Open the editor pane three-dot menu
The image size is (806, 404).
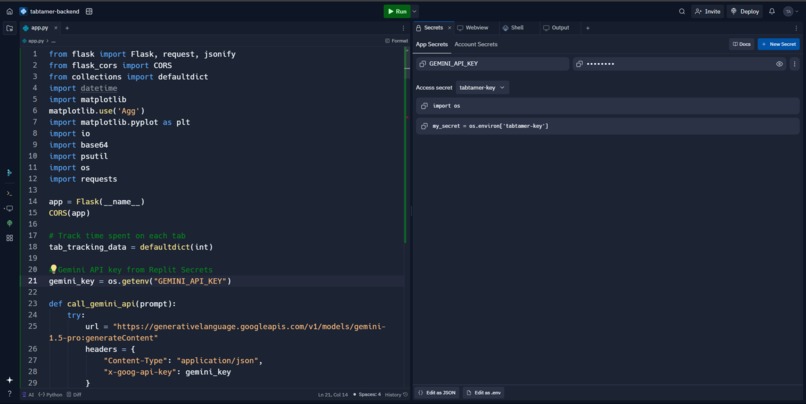pos(403,28)
